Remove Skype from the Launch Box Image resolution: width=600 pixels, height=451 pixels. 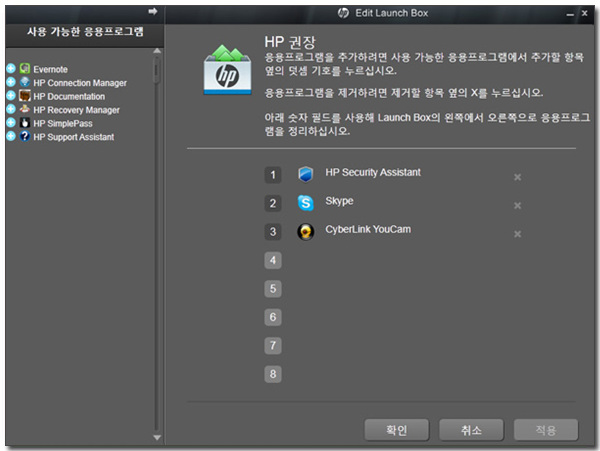click(x=517, y=206)
